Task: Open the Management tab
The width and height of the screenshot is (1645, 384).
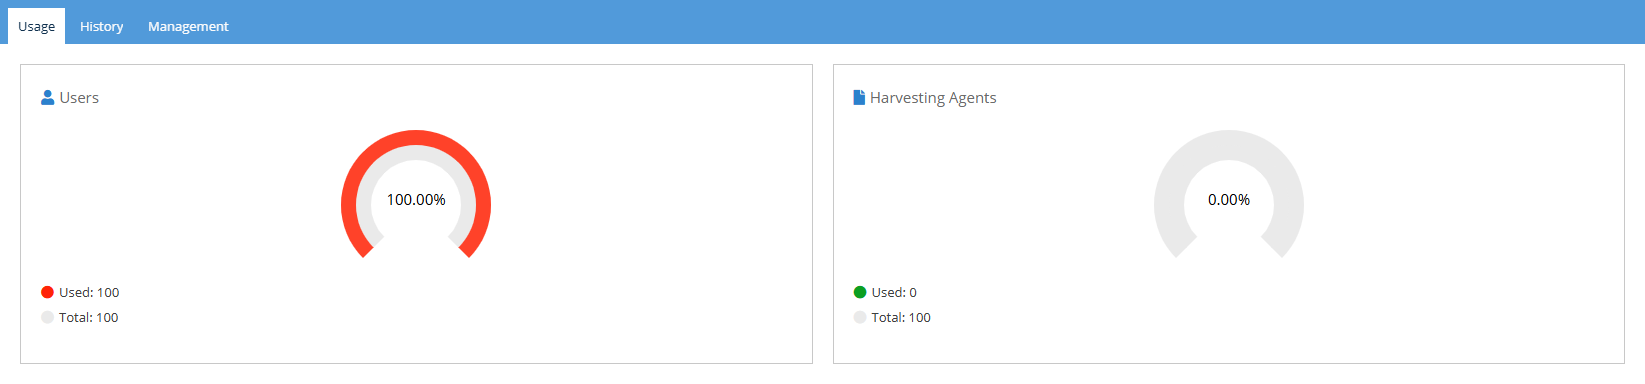Action: (188, 26)
